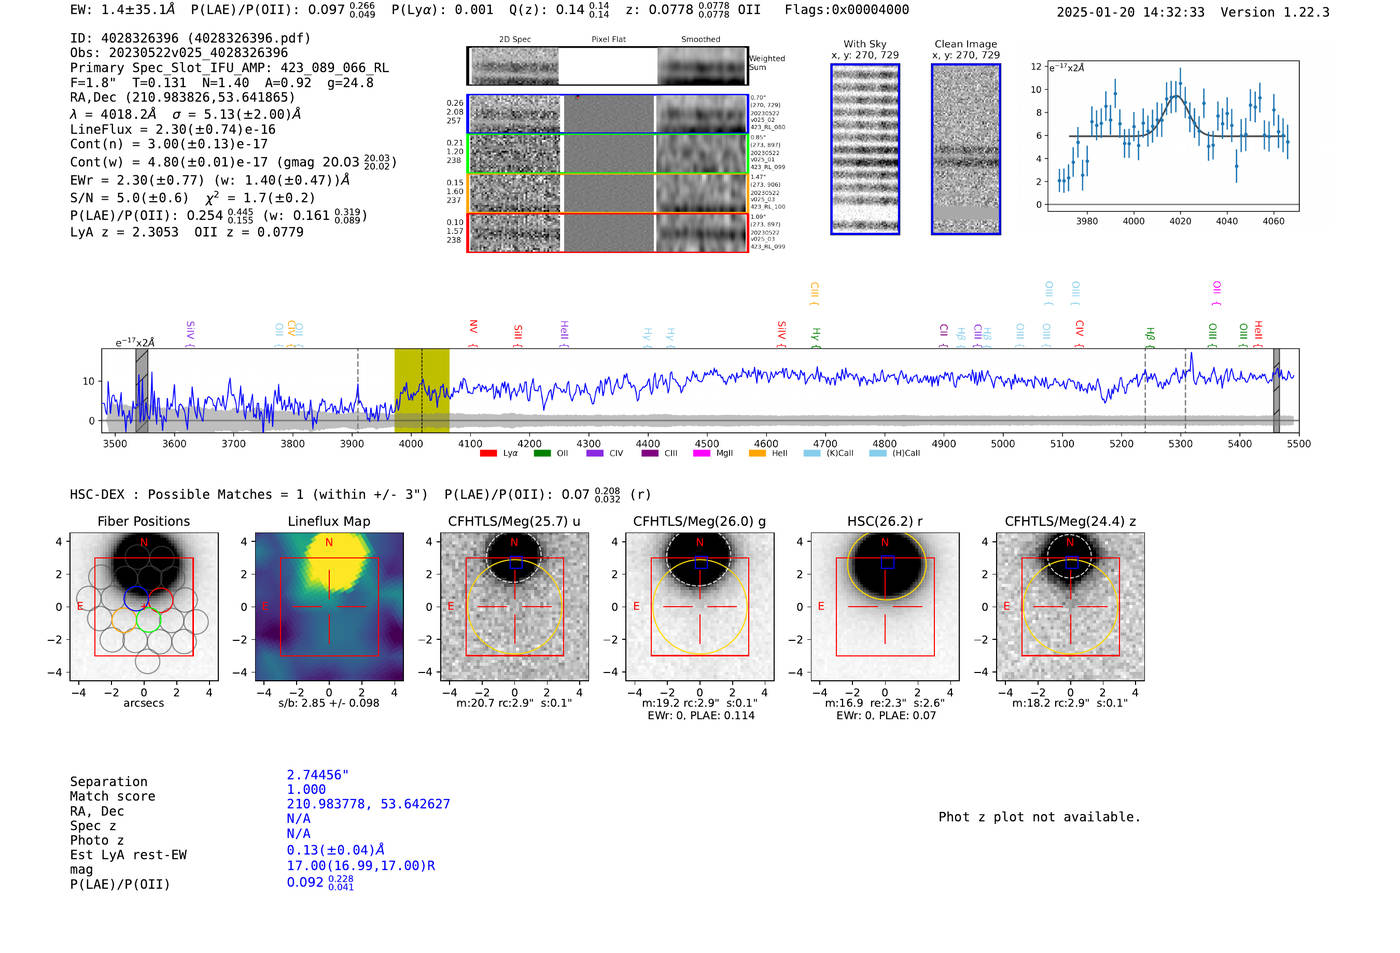Click the Pixel Flat column header
The height and width of the screenshot is (953, 1400).
(608, 40)
